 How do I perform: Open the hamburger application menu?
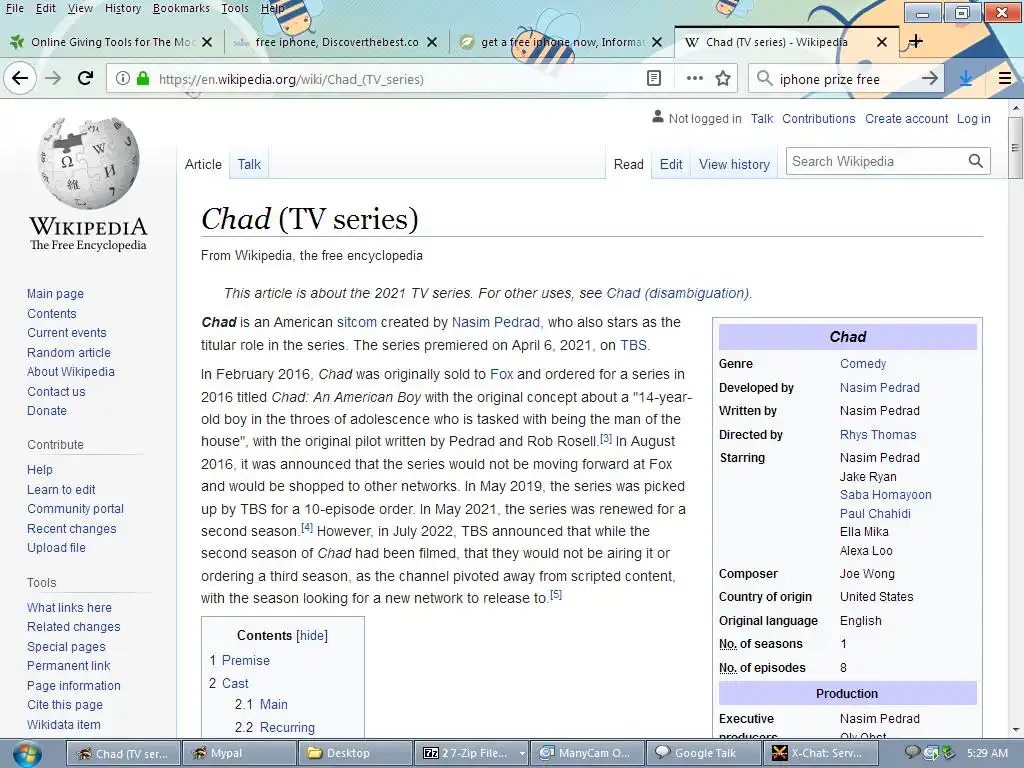coord(1005,79)
